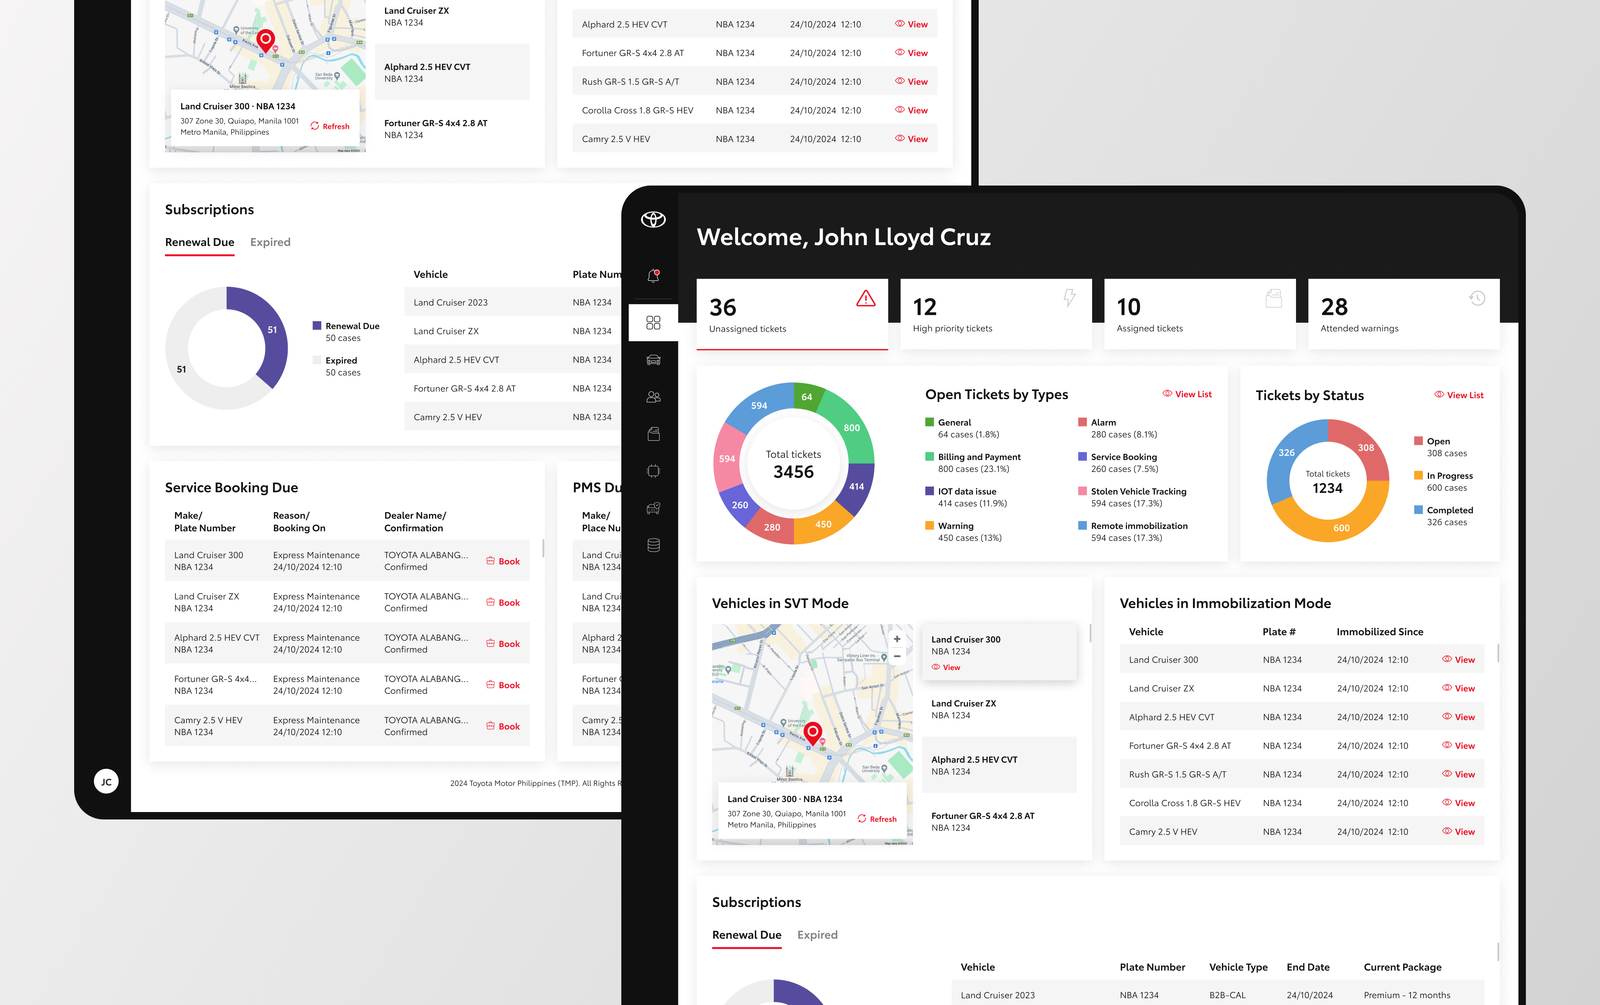Click the Toyota logo in the sidebar
This screenshot has width=1600, height=1005.
(653, 220)
